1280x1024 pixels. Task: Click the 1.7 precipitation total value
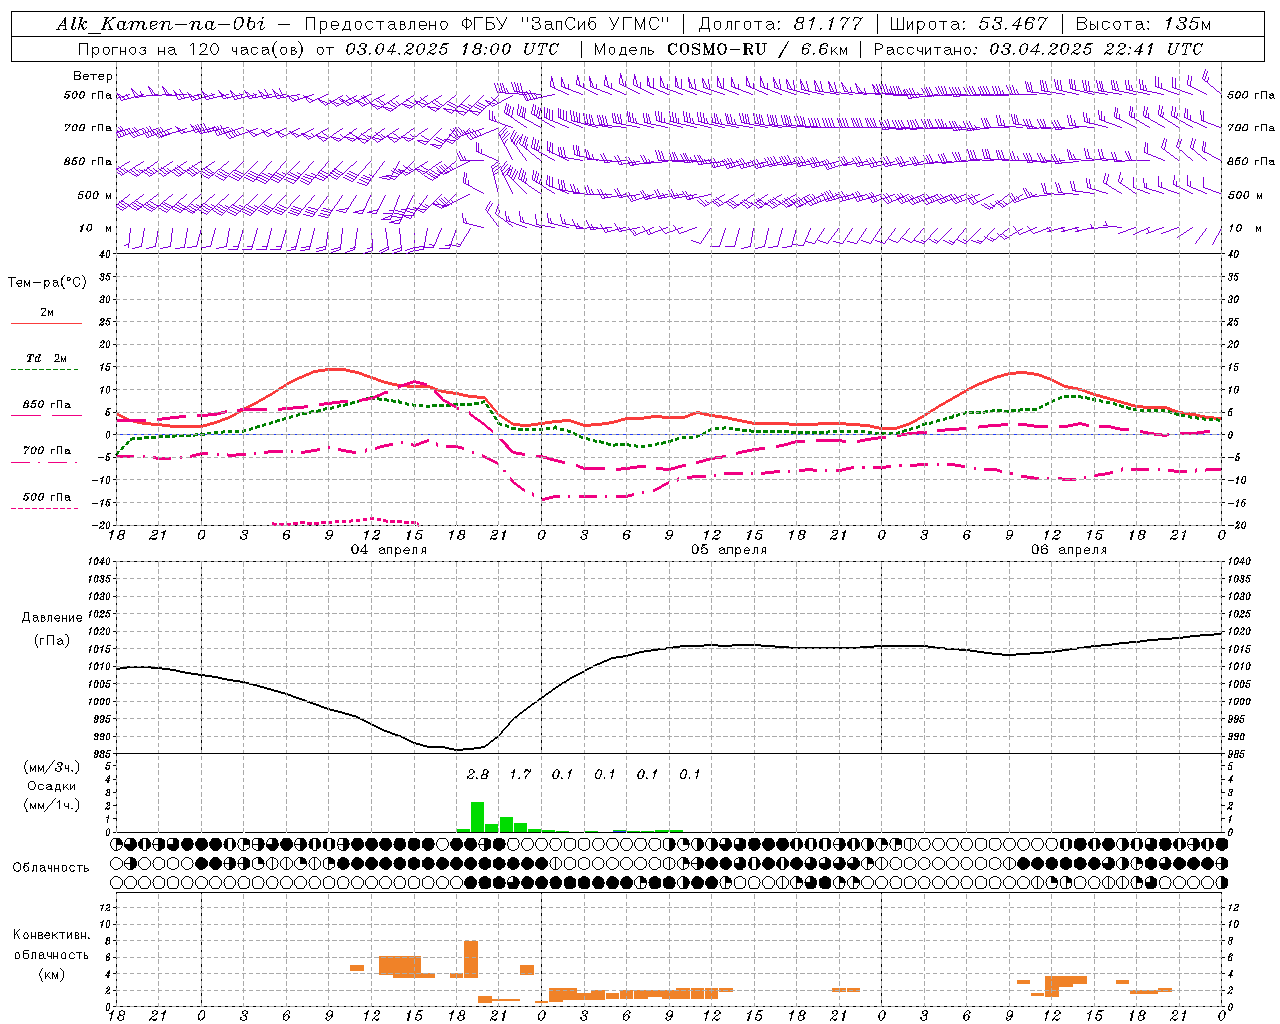point(520,774)
